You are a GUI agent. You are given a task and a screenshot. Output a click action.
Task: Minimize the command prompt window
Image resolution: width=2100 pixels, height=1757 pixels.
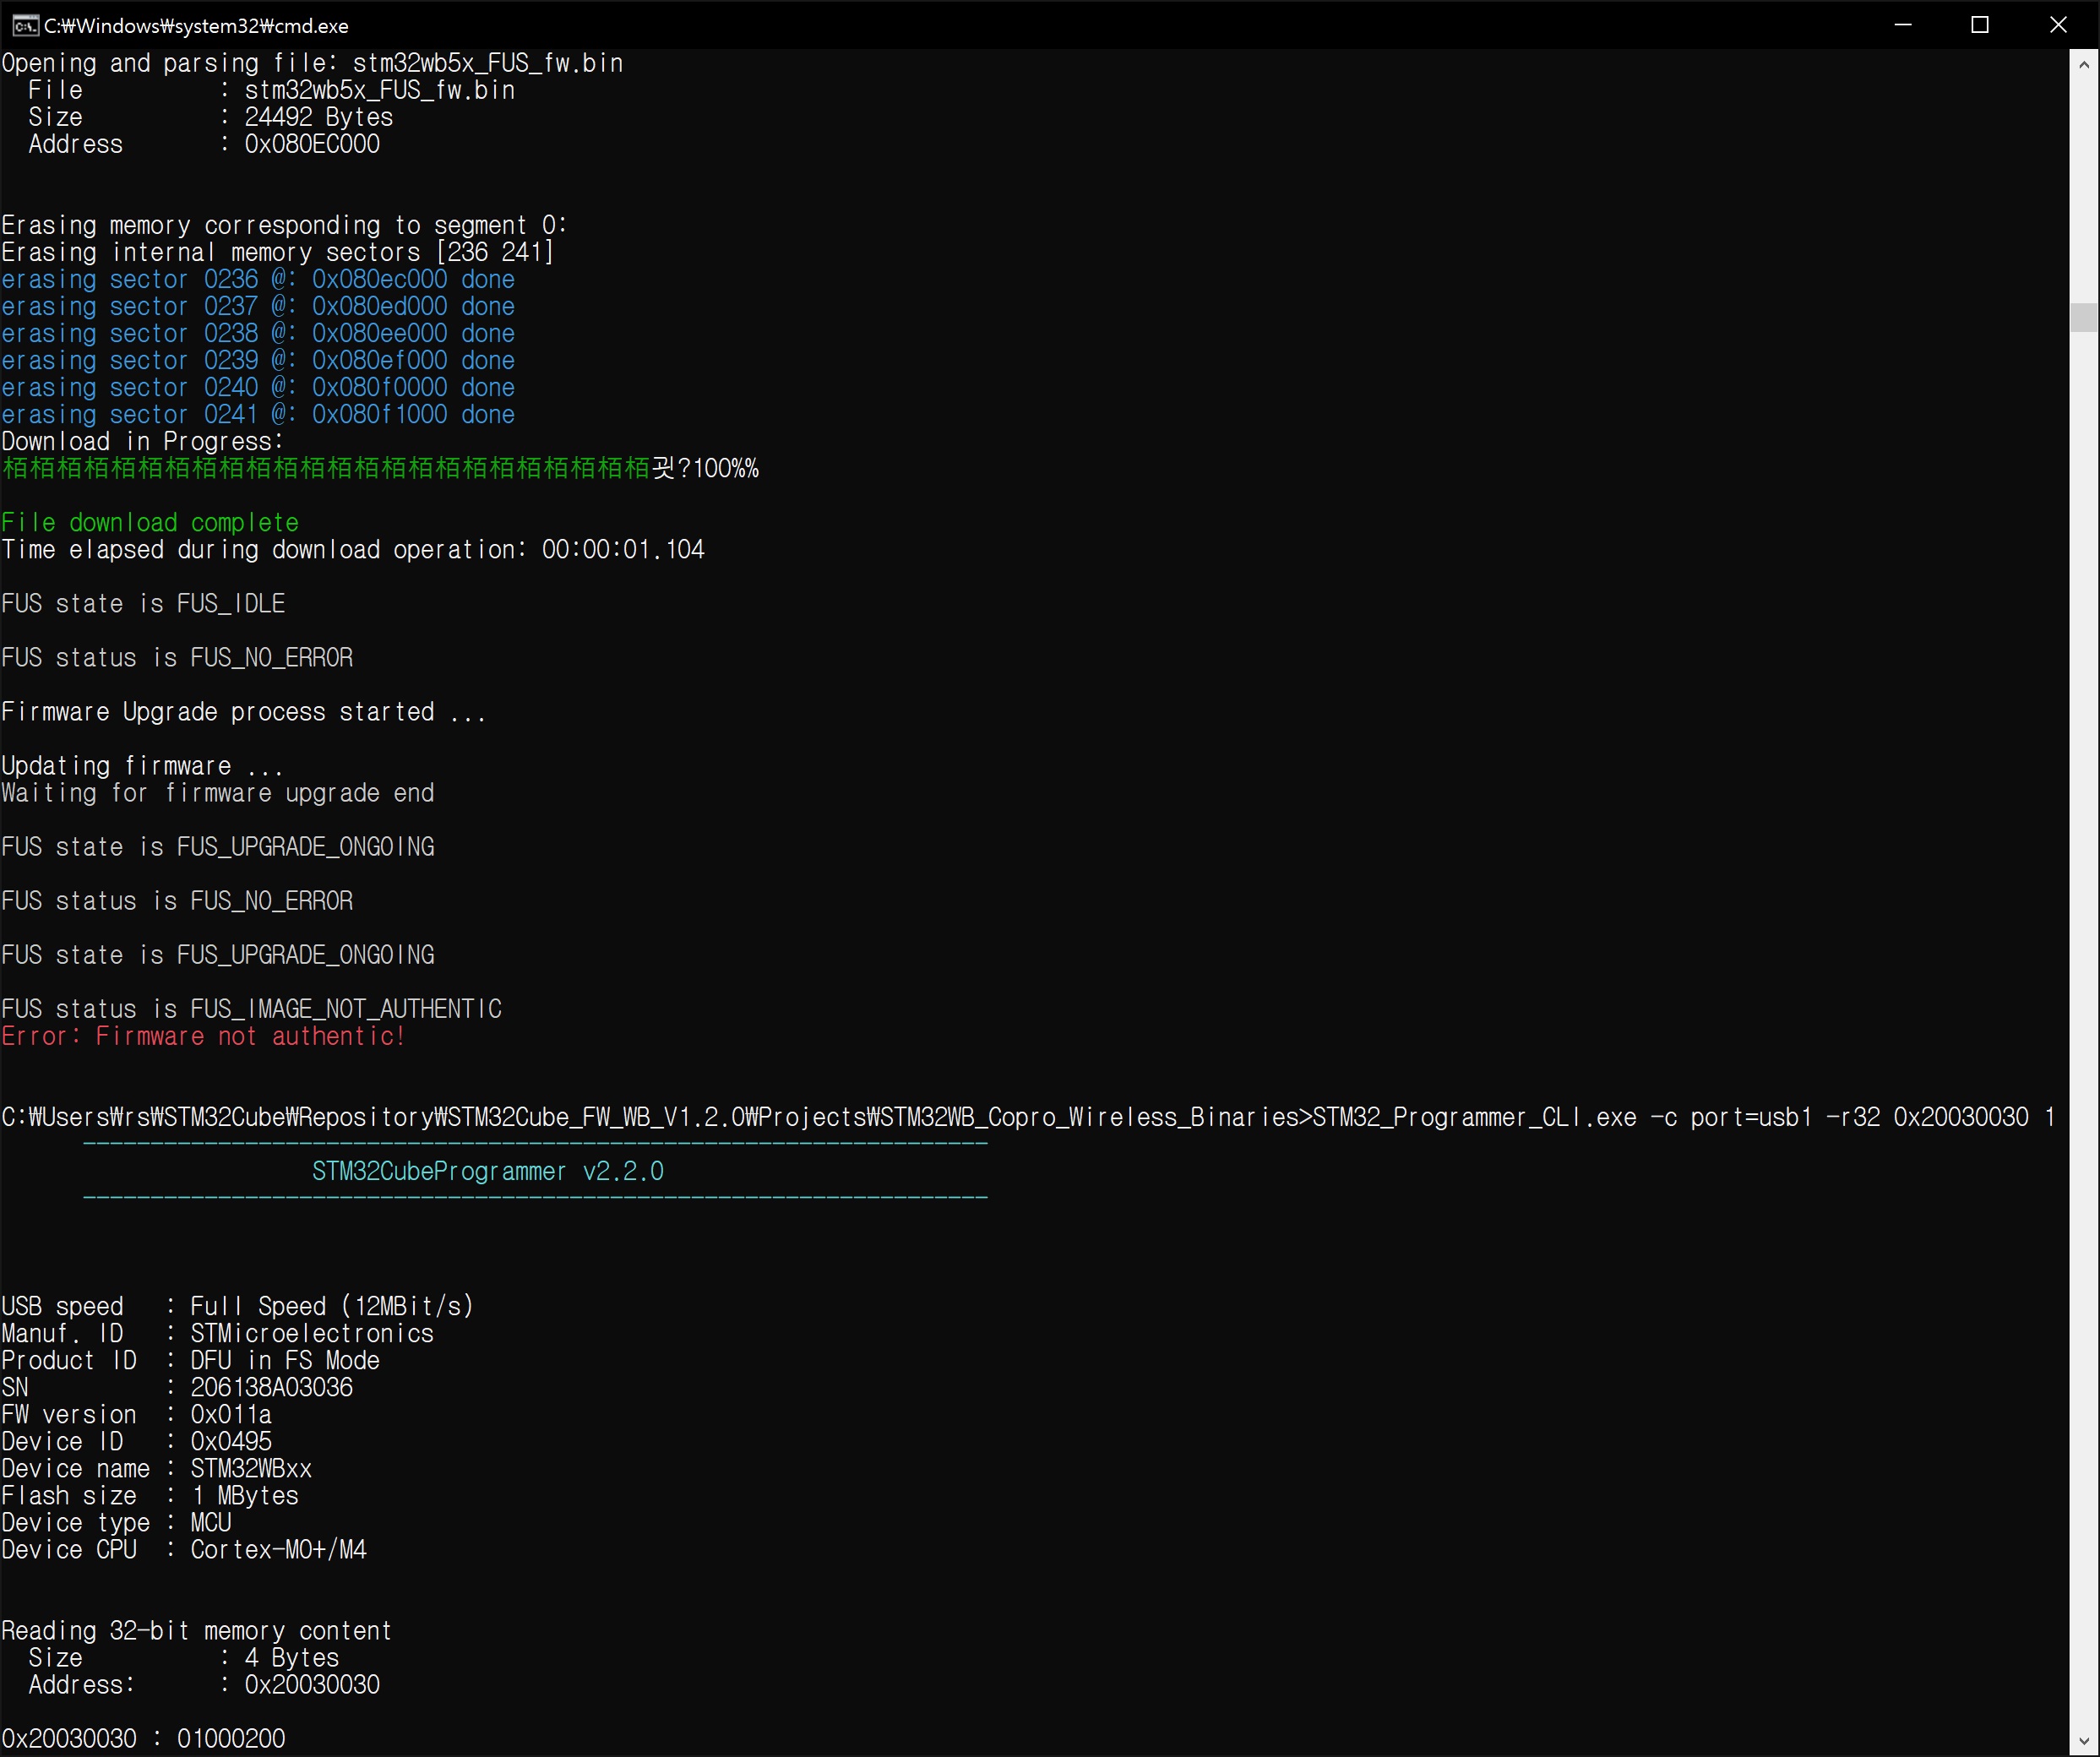point(1903,25)
